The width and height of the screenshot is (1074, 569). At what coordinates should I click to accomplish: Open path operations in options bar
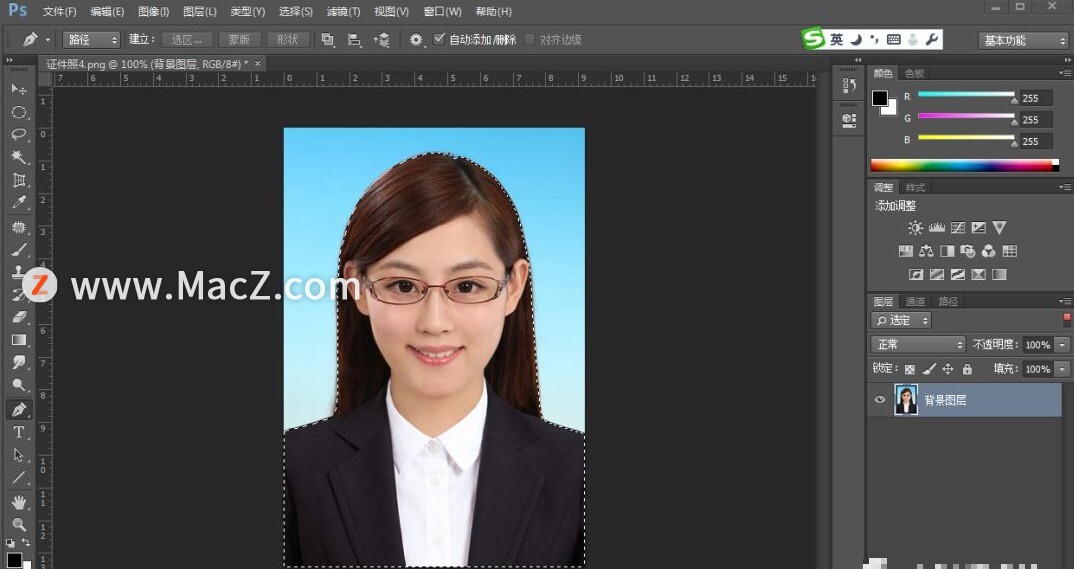click(327, 40)
